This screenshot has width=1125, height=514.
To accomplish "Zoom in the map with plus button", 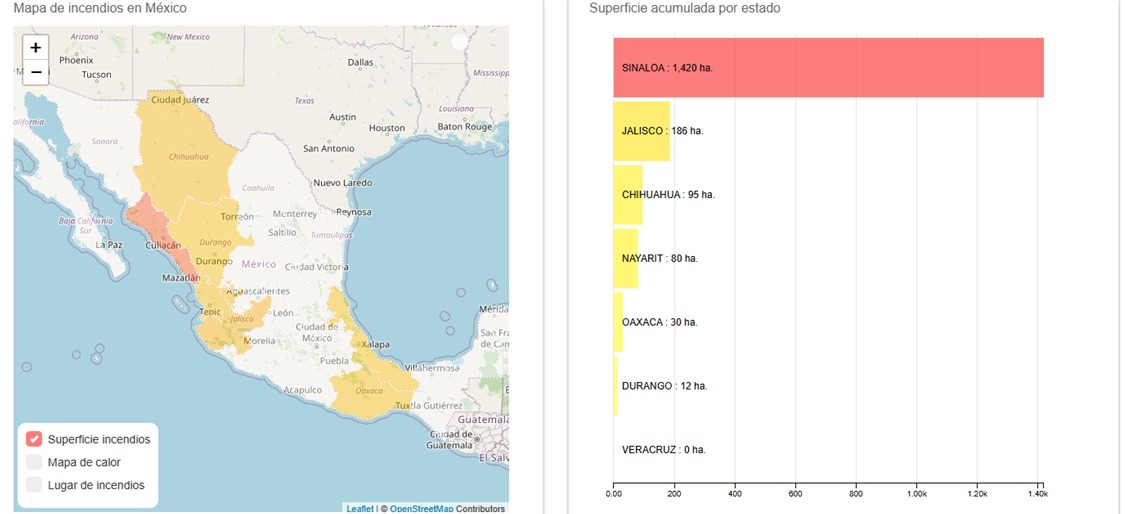I will tap(36, 47).
